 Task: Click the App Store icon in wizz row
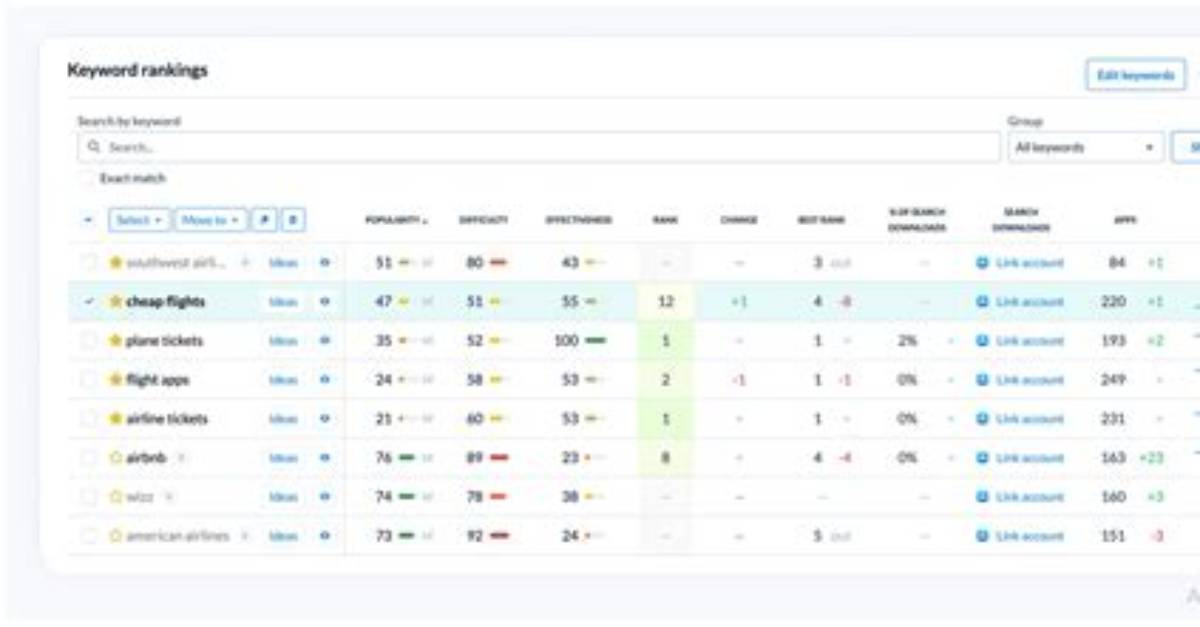(x=981, y=497)
